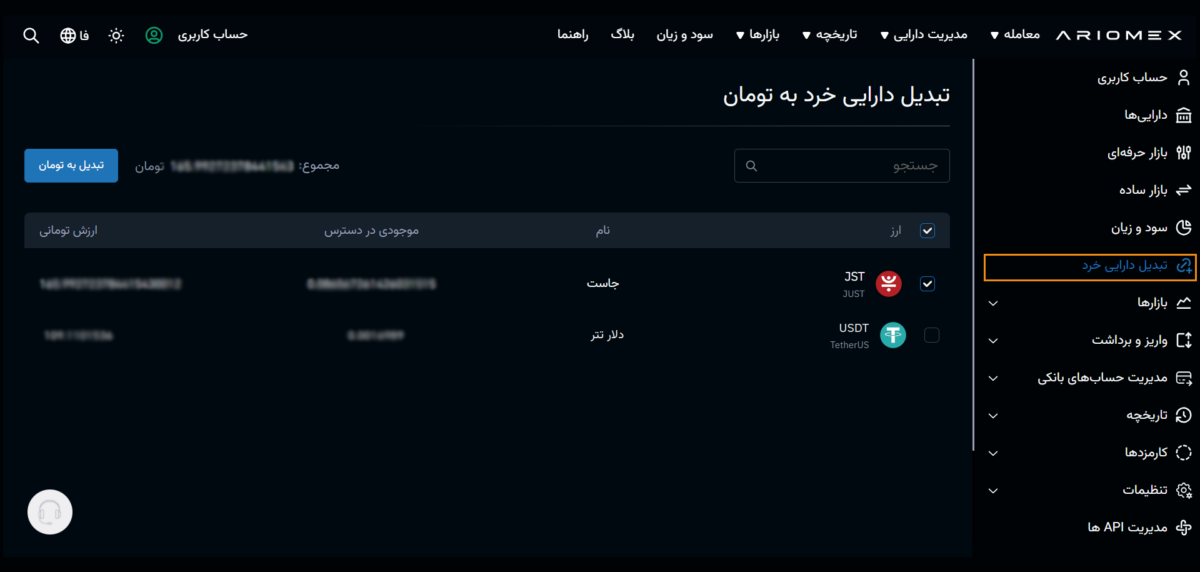Click the green user profile icon
The image size is (1200, 572).
[154, 35]
